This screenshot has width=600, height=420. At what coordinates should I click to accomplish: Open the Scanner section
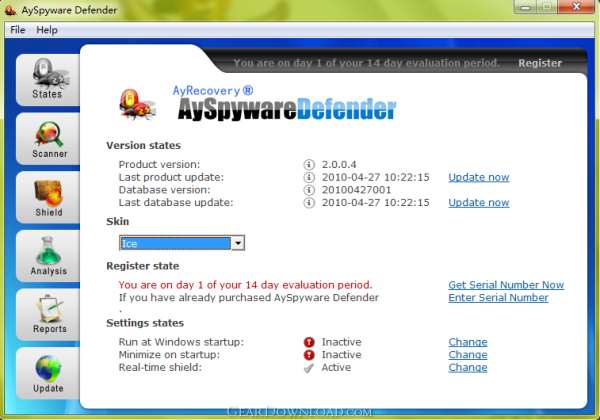47,139
